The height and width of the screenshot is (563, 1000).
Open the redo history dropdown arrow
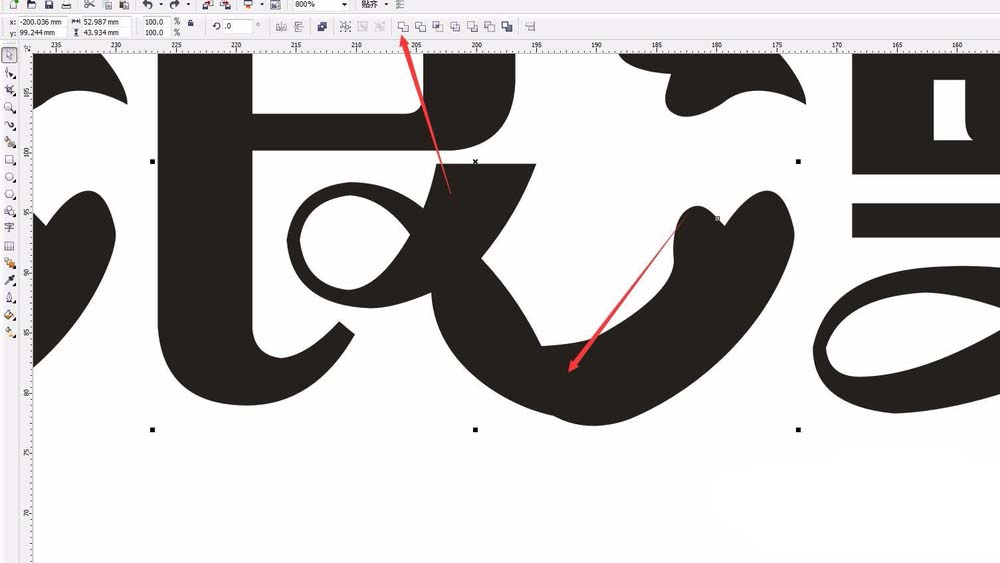tap(188, 4)
